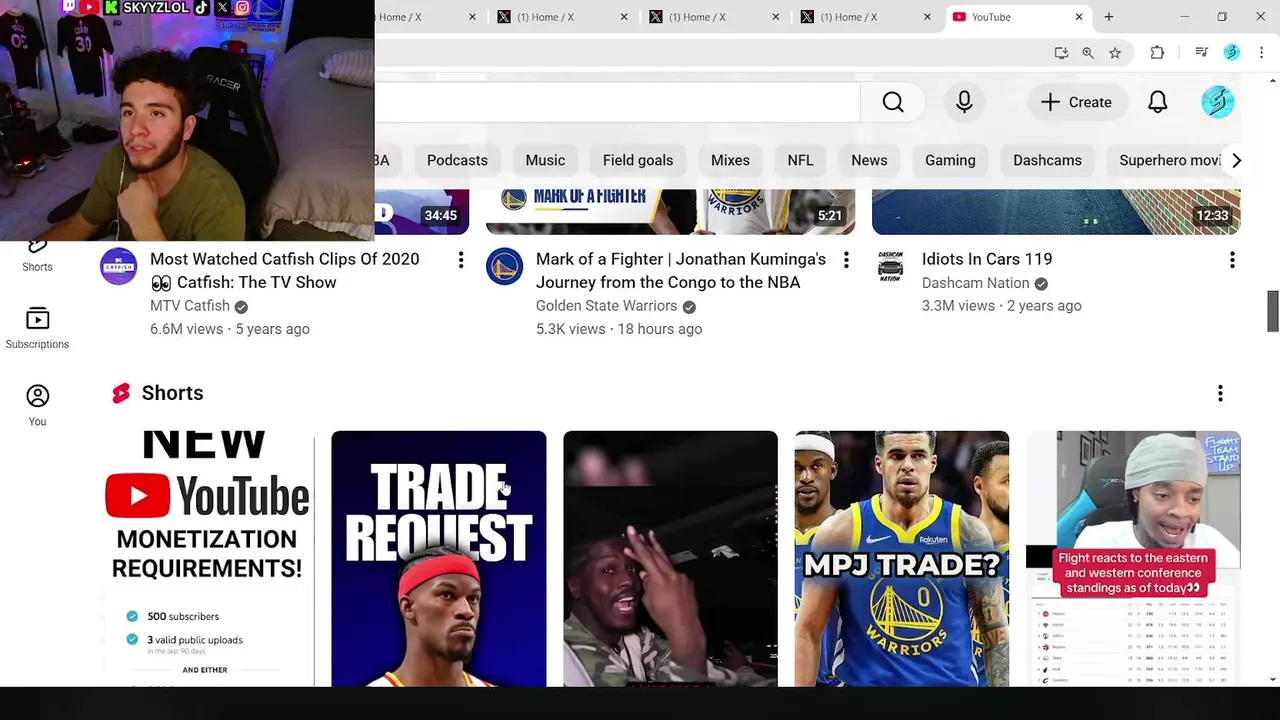
Task: Select the News filter chip
Action: point(869,160)
